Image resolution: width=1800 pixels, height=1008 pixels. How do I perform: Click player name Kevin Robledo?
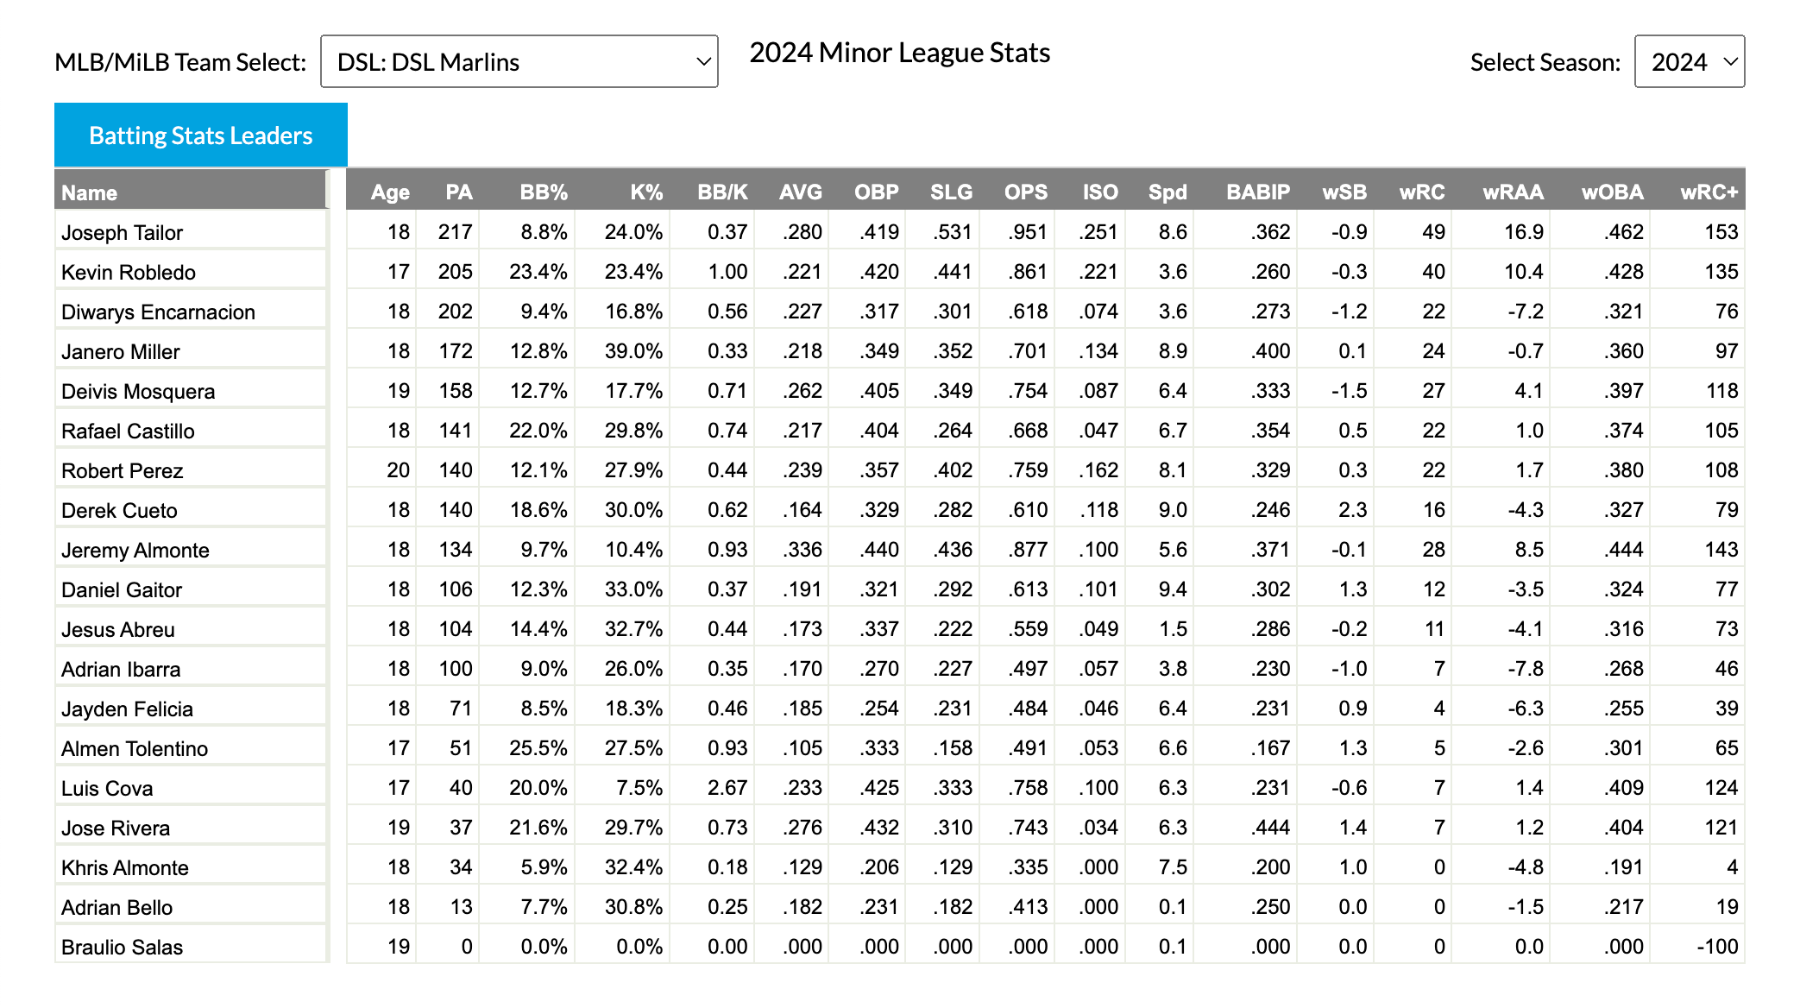click(x=128, y=272)
